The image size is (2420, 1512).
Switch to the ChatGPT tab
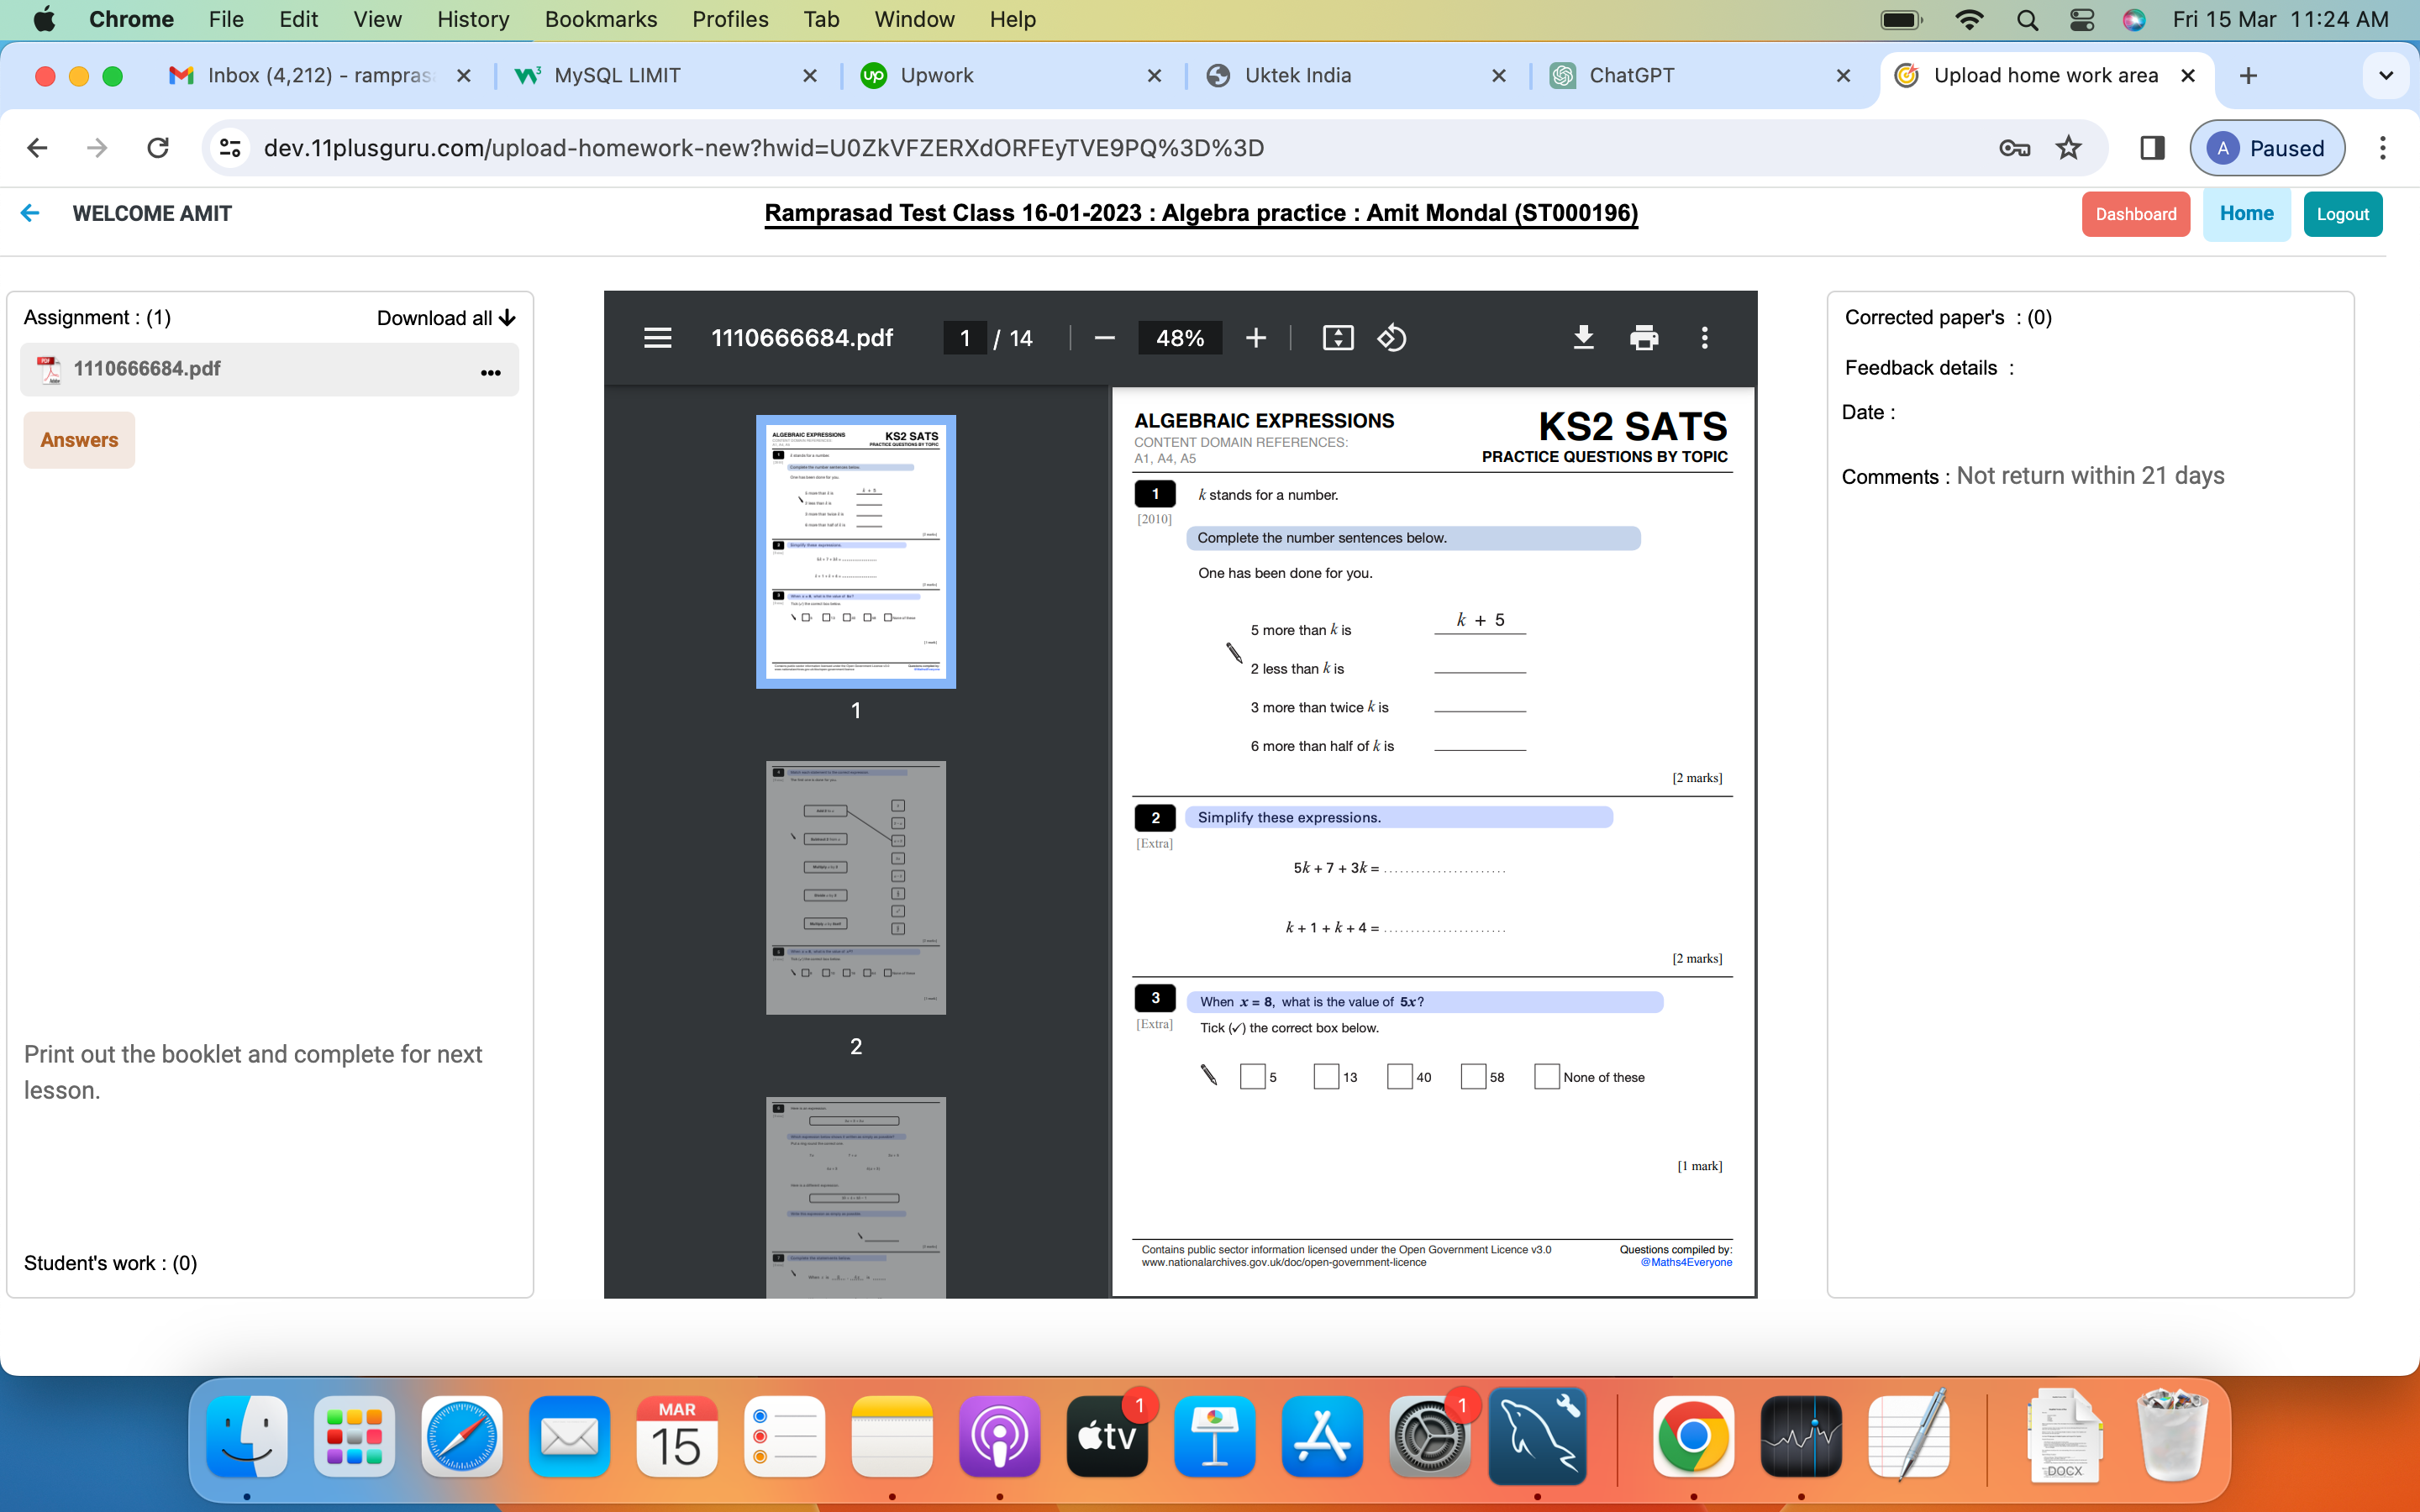[1630, 76]
